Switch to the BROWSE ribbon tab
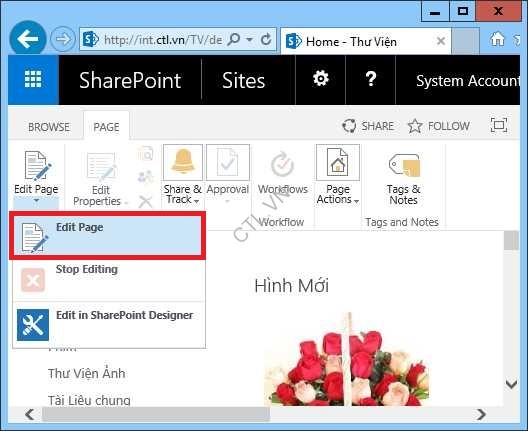528x431 pixels. point(49,127)
